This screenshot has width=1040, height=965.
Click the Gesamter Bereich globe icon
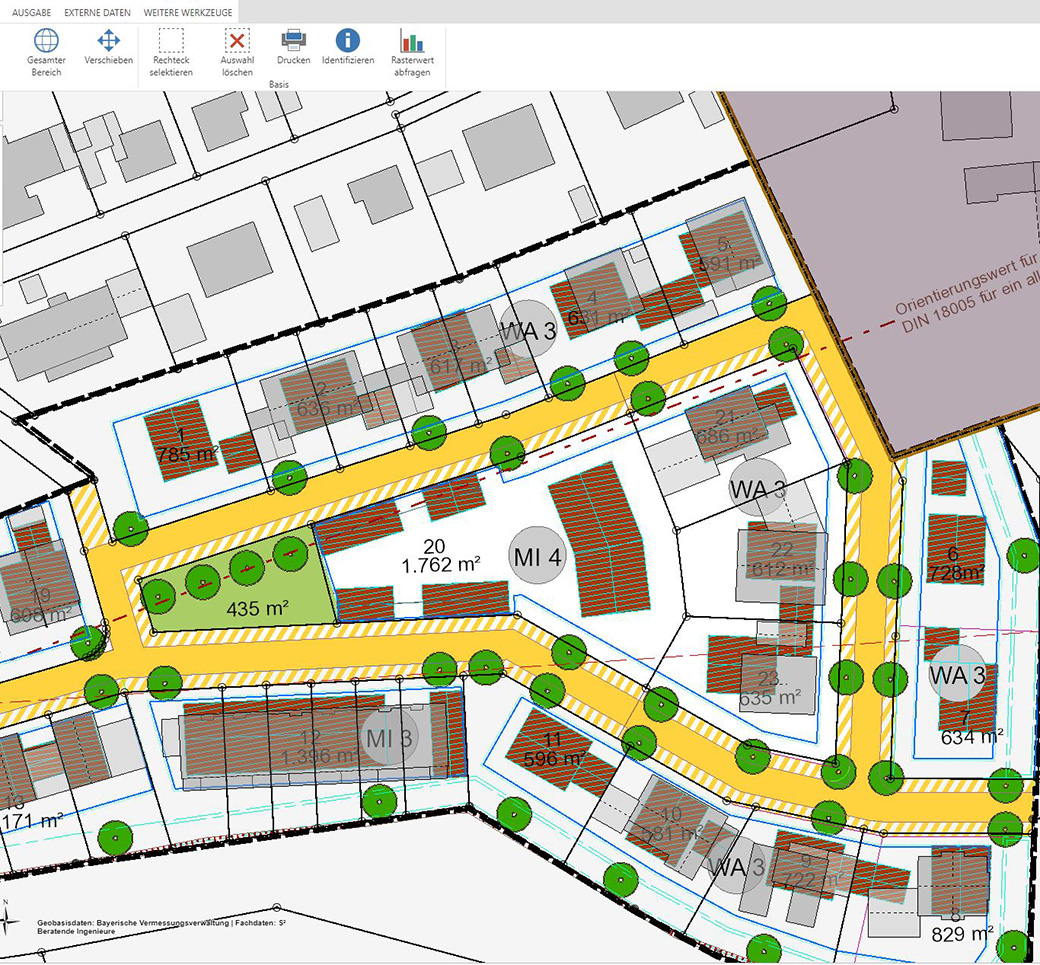tap(46, 40)
